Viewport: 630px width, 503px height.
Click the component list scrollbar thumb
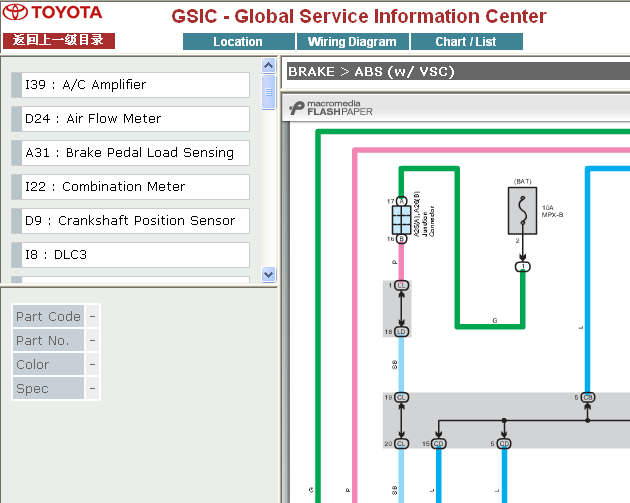tap(268, 92)
